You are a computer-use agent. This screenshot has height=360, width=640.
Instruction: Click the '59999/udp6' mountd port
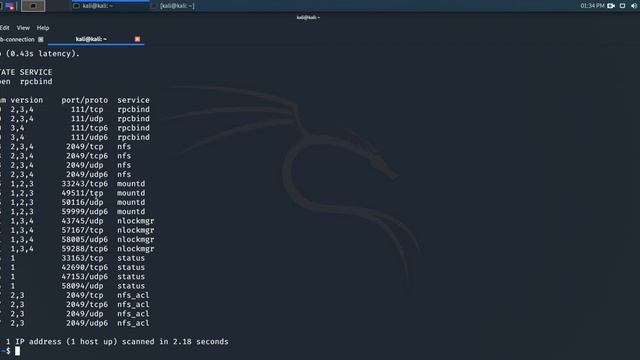(84, 212)
